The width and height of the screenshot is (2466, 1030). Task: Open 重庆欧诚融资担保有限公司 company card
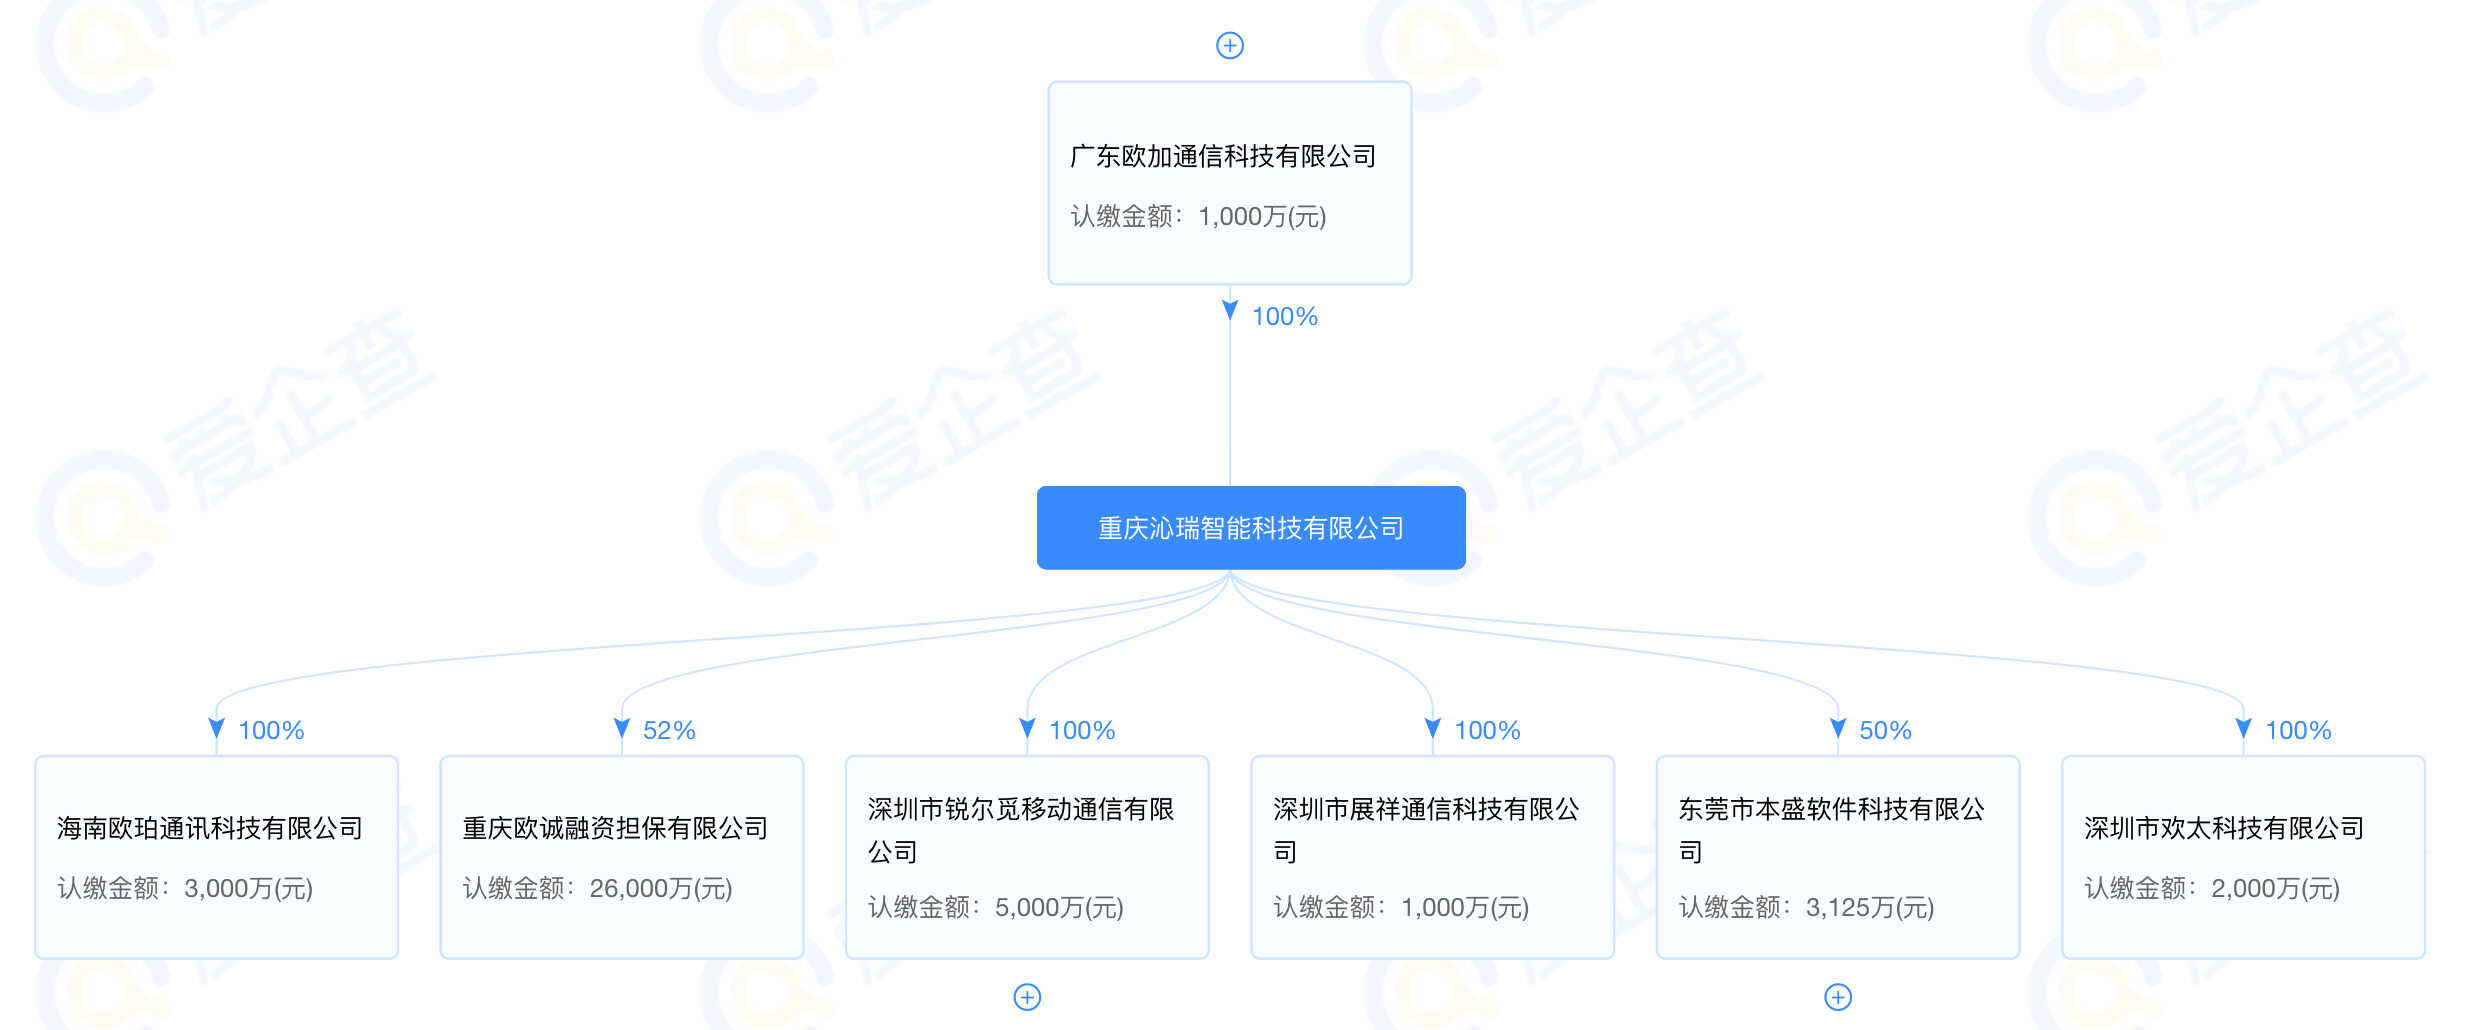(622, 857)
